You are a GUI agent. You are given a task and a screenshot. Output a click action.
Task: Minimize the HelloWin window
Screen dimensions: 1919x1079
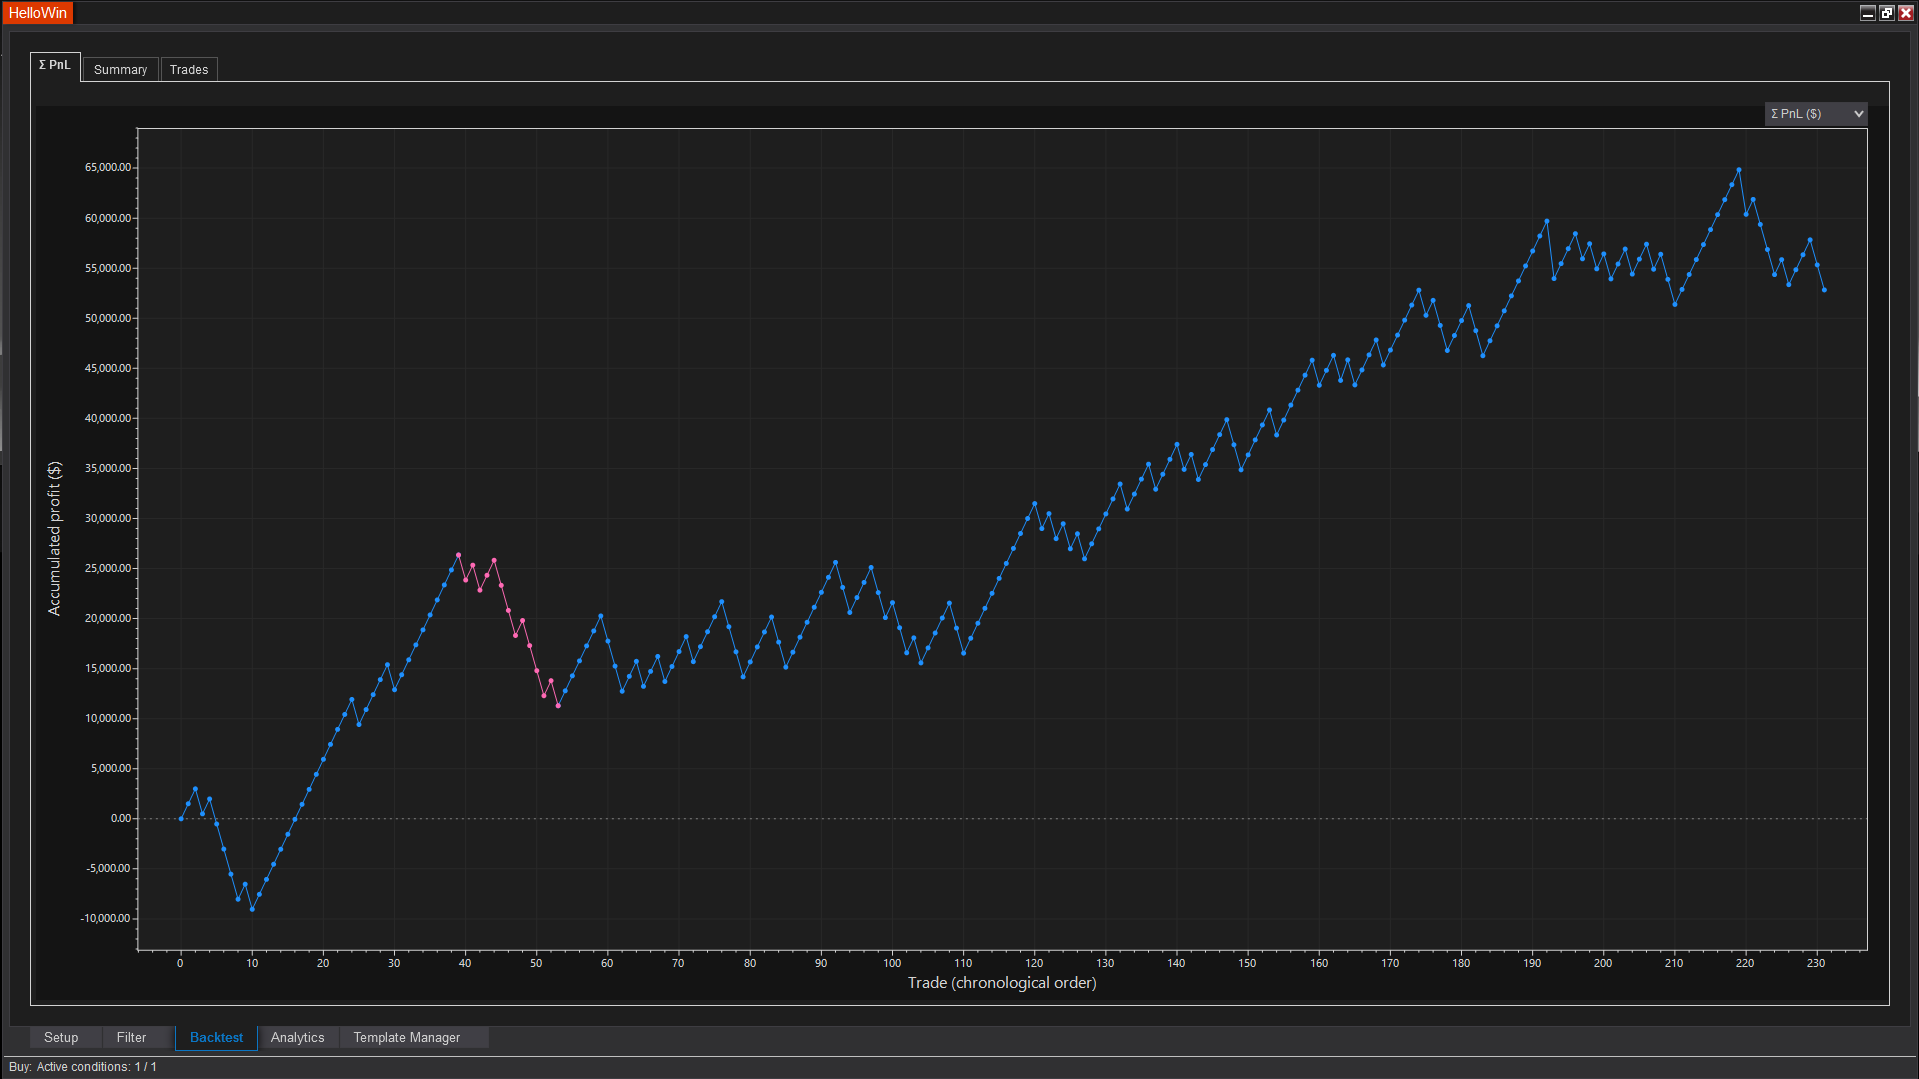tap(1867, 13)
